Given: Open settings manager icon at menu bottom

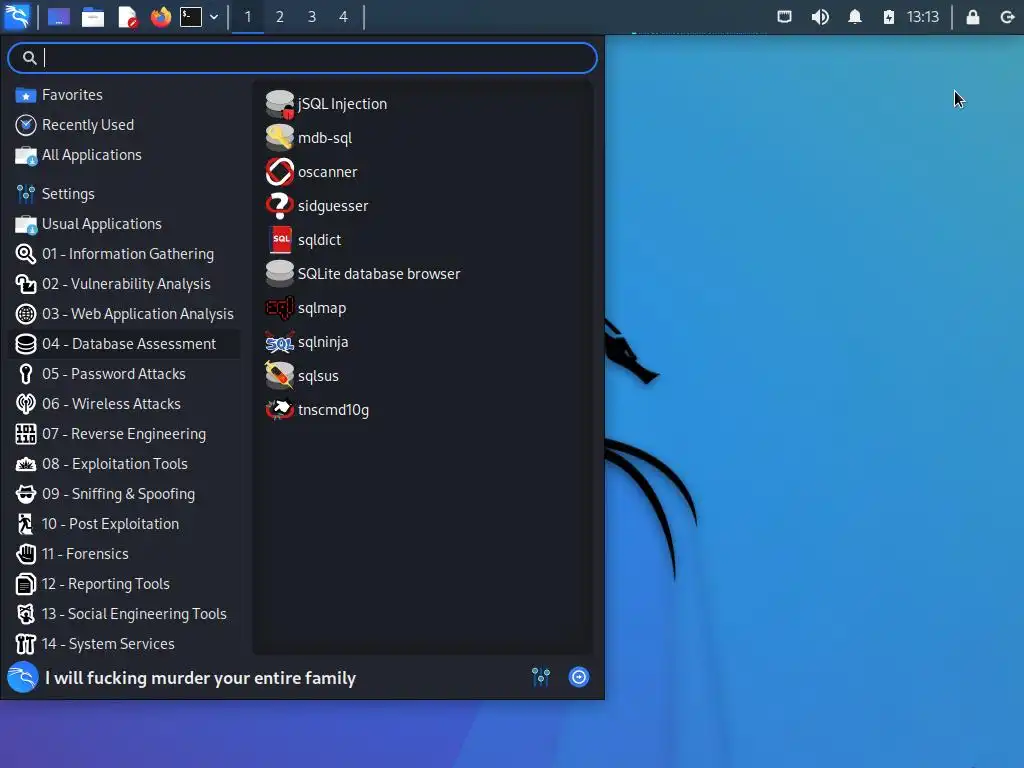Looking at the screenshot, I should pyautogui.click(x=541, y=677).
